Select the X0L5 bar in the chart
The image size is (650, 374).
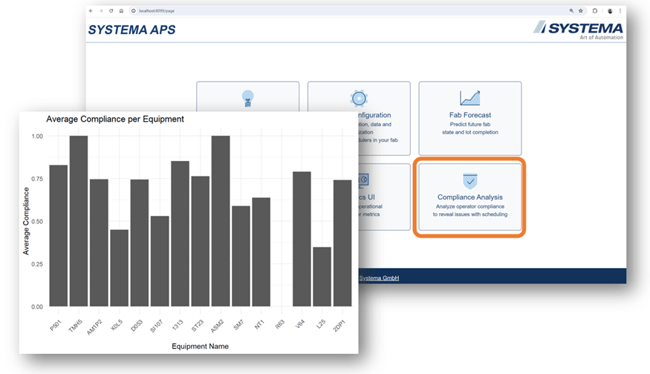[x=119, y=268]
